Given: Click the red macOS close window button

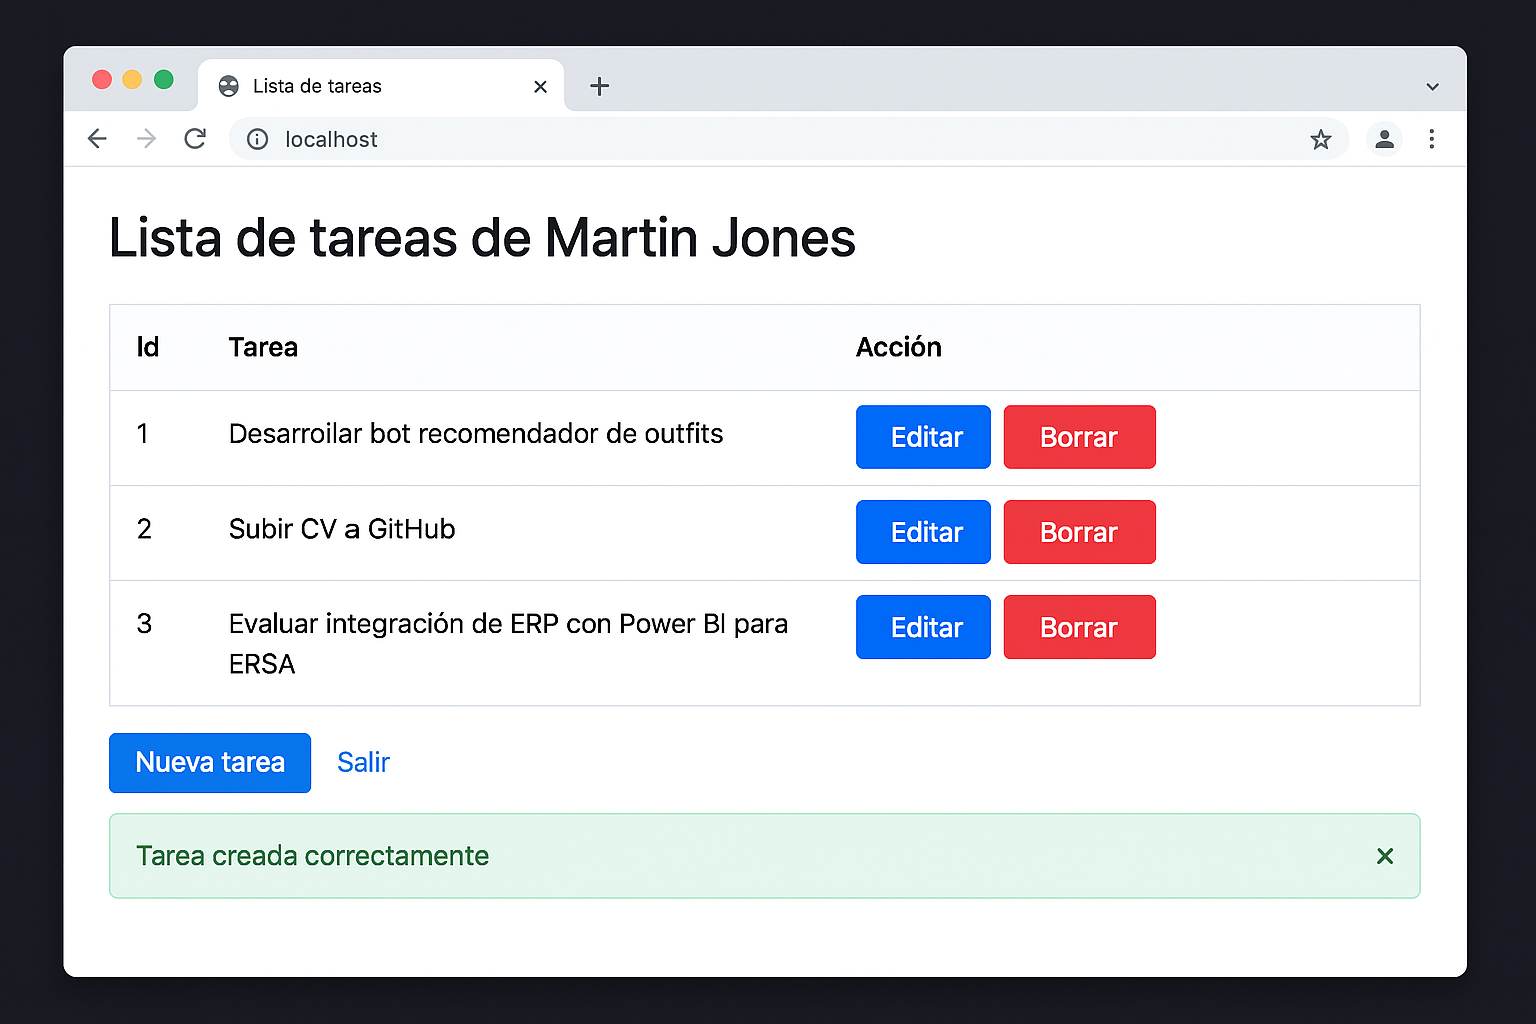Looking at the screenshot, I should (102, 80).
